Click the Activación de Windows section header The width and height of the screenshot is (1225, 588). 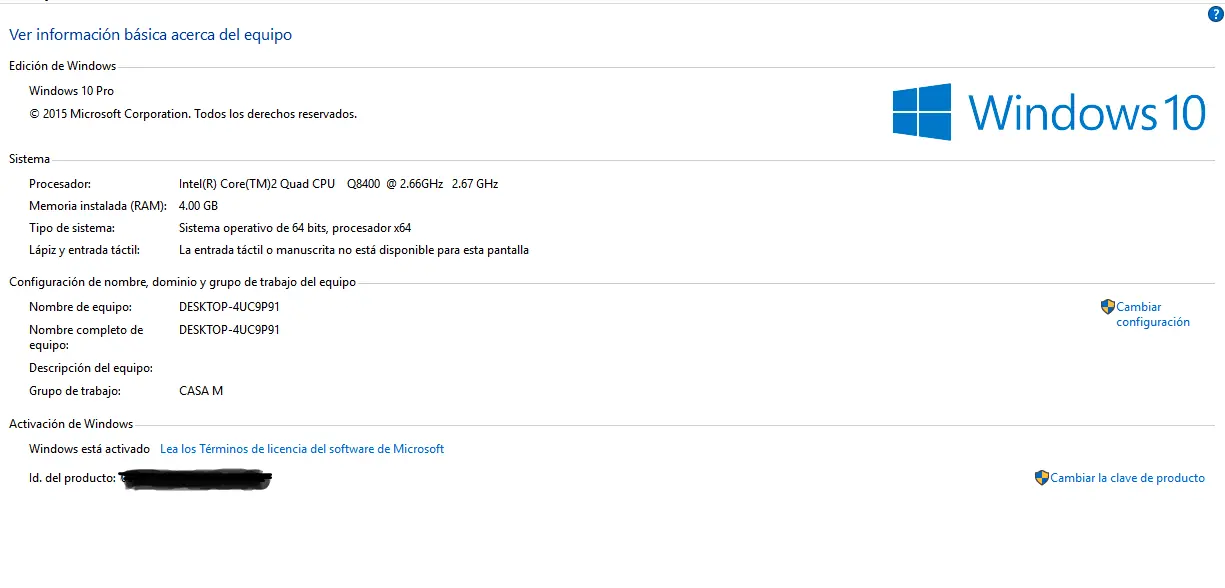tap(71, 424)
